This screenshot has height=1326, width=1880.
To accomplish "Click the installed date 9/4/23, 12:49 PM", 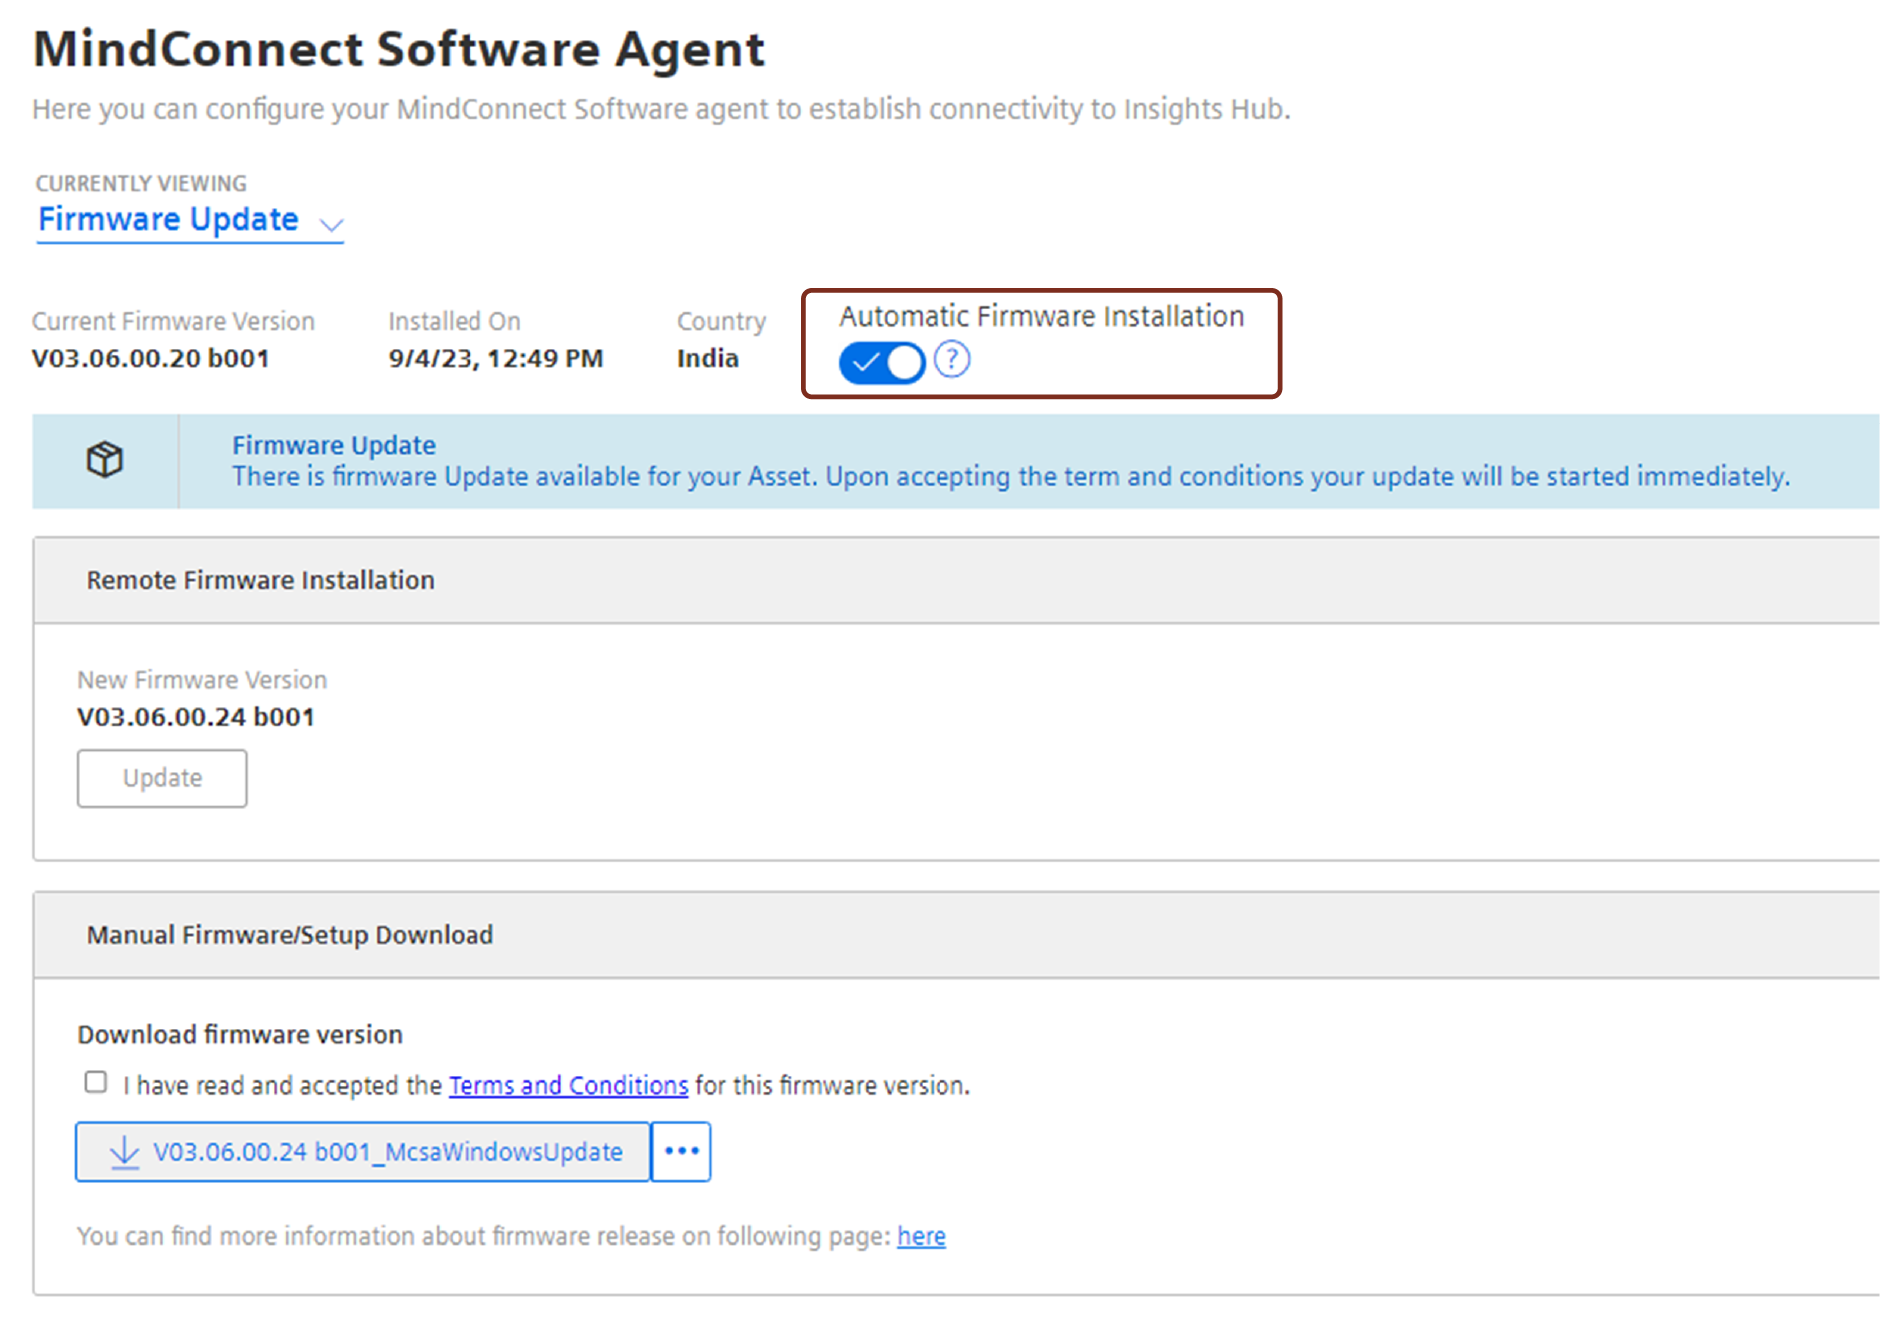I will [x=496, y=358].
